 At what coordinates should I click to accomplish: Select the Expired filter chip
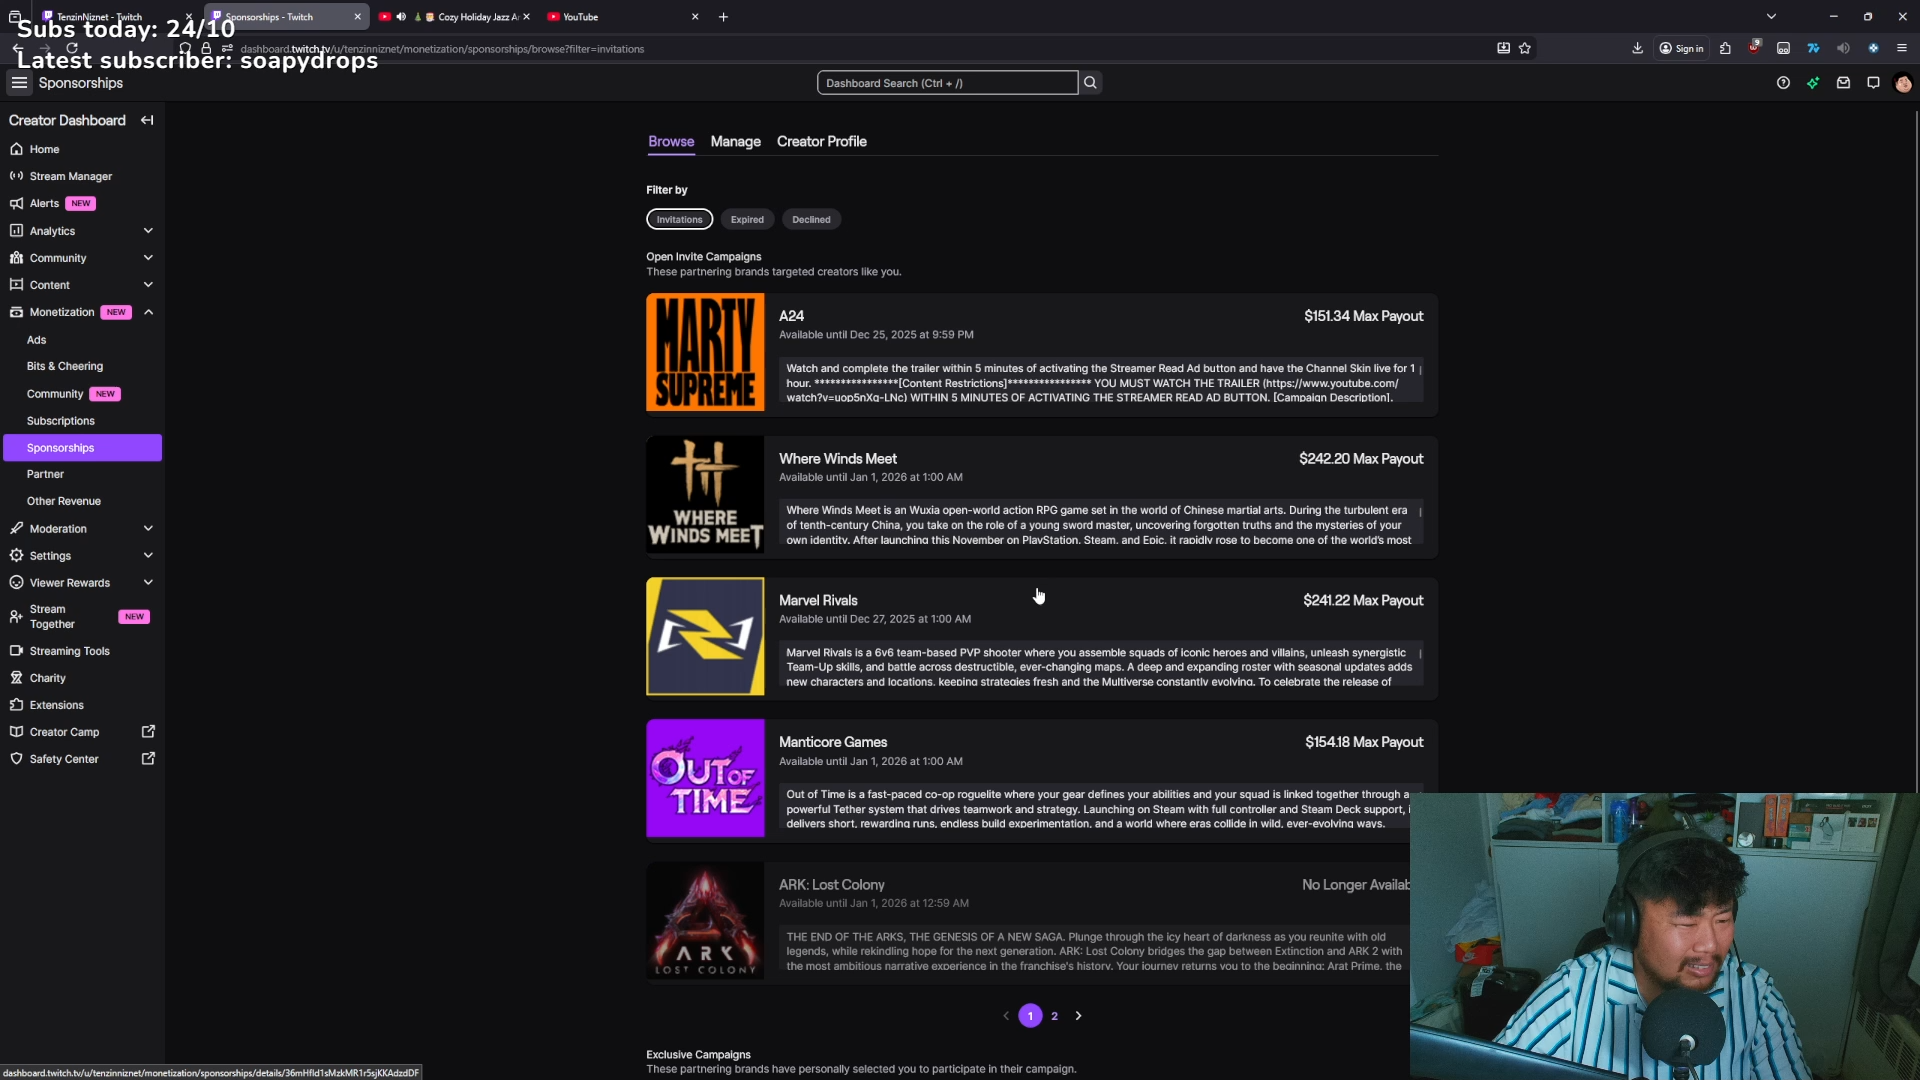click(747, 219)
